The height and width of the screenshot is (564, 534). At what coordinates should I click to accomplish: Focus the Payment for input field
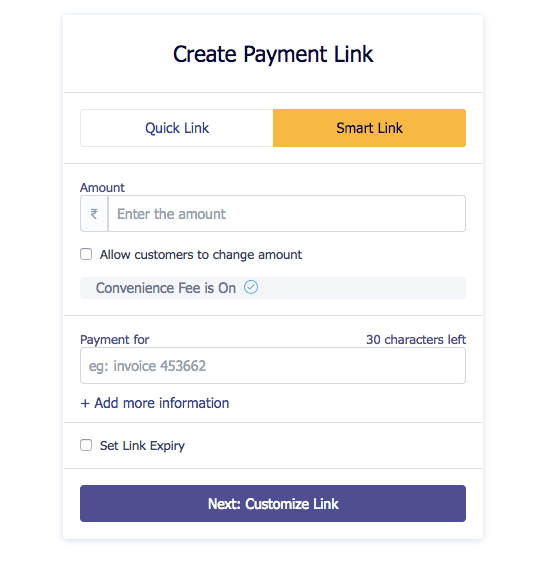coord(273,365)
